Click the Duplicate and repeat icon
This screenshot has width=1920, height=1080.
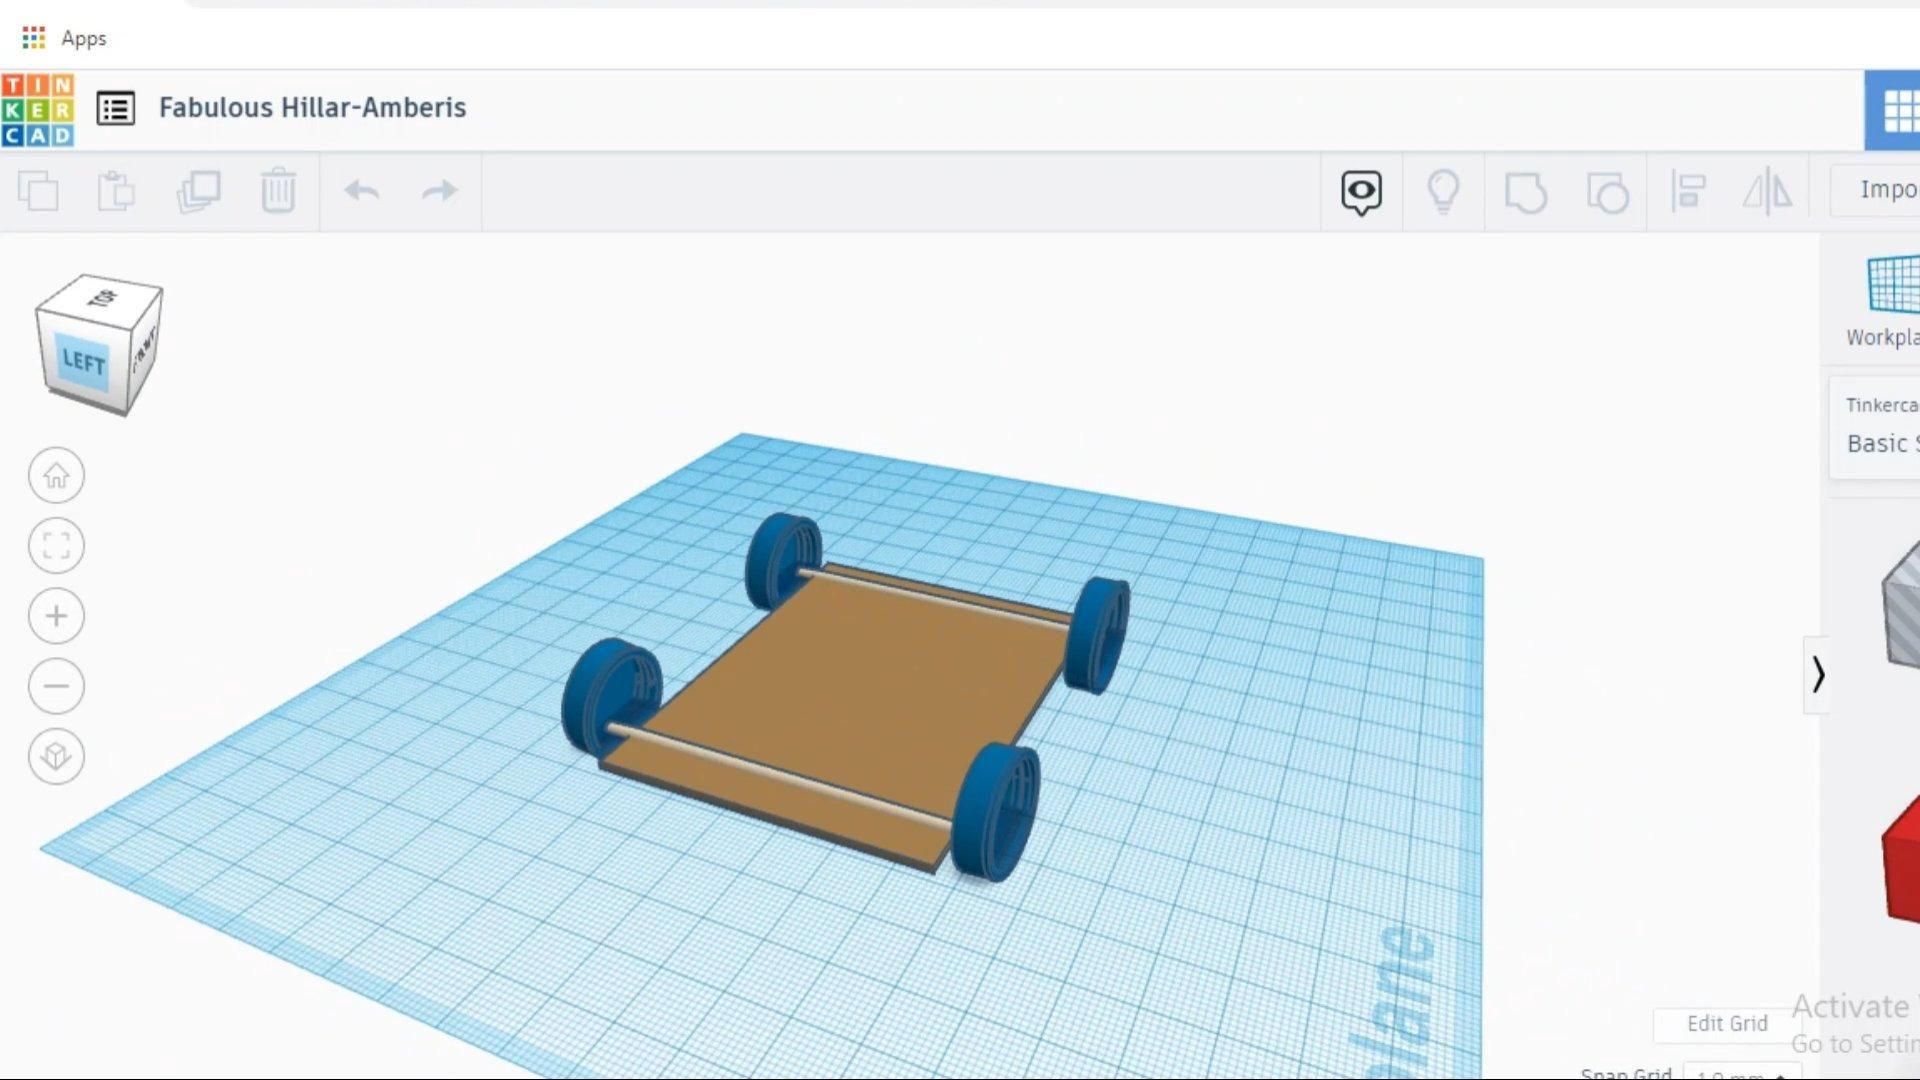click(198, 190)
